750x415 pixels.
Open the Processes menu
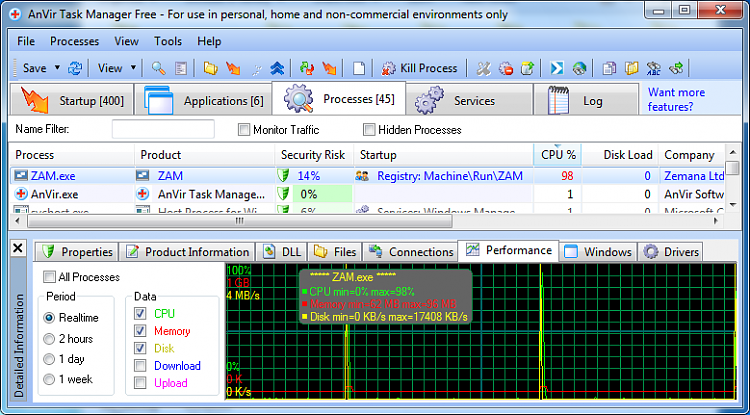click(x=75, y=41)
